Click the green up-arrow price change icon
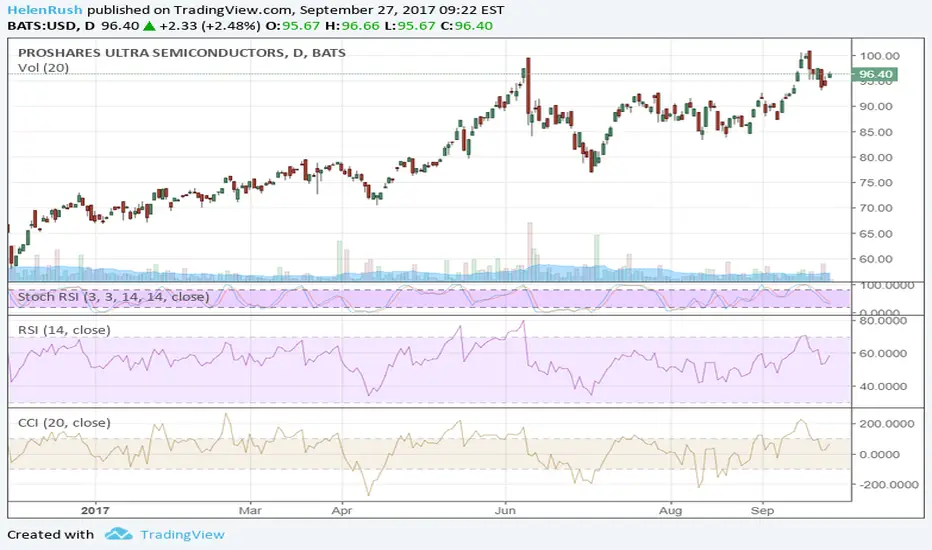Image resolution: width=932 pixels, height=550 pixels. [149, 26]
